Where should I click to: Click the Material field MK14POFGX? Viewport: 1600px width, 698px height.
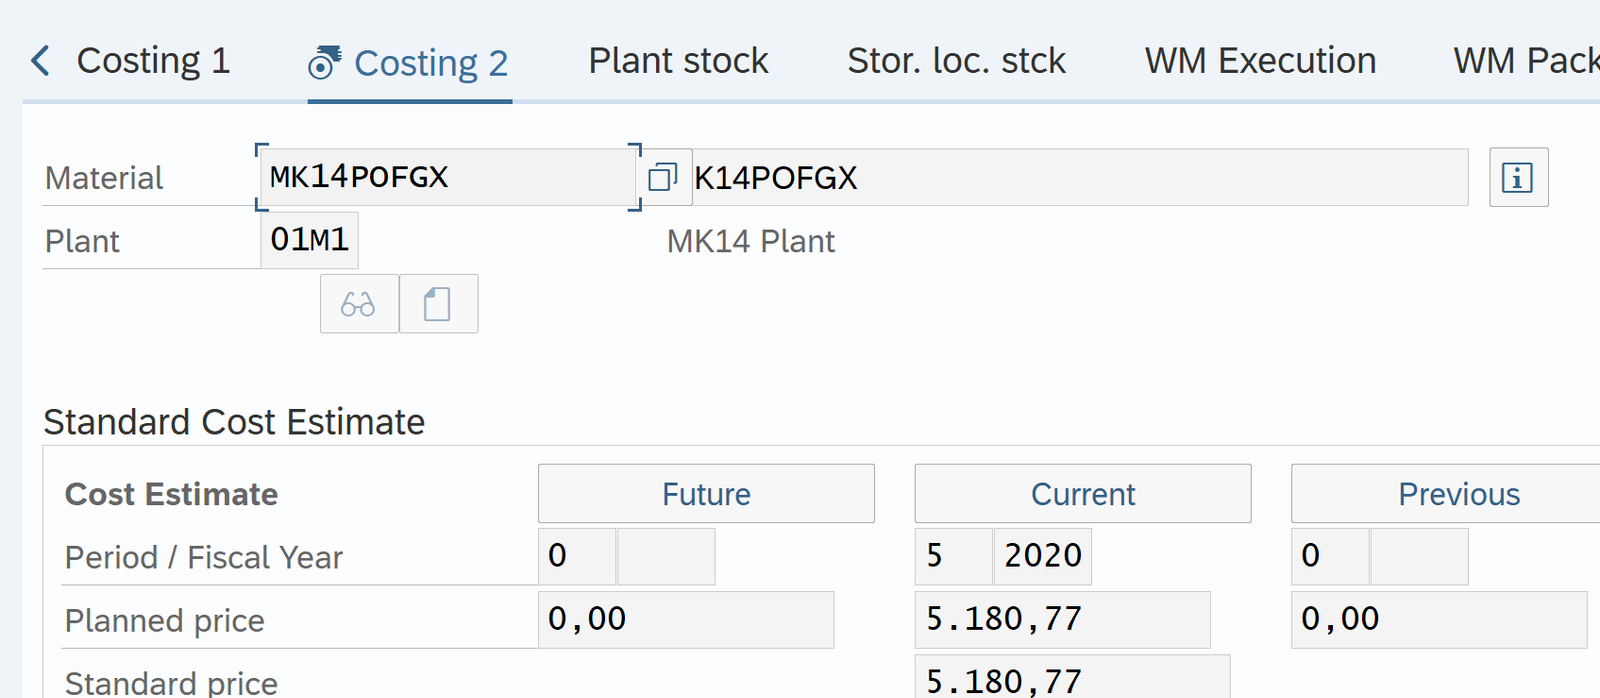click(447, 177)
